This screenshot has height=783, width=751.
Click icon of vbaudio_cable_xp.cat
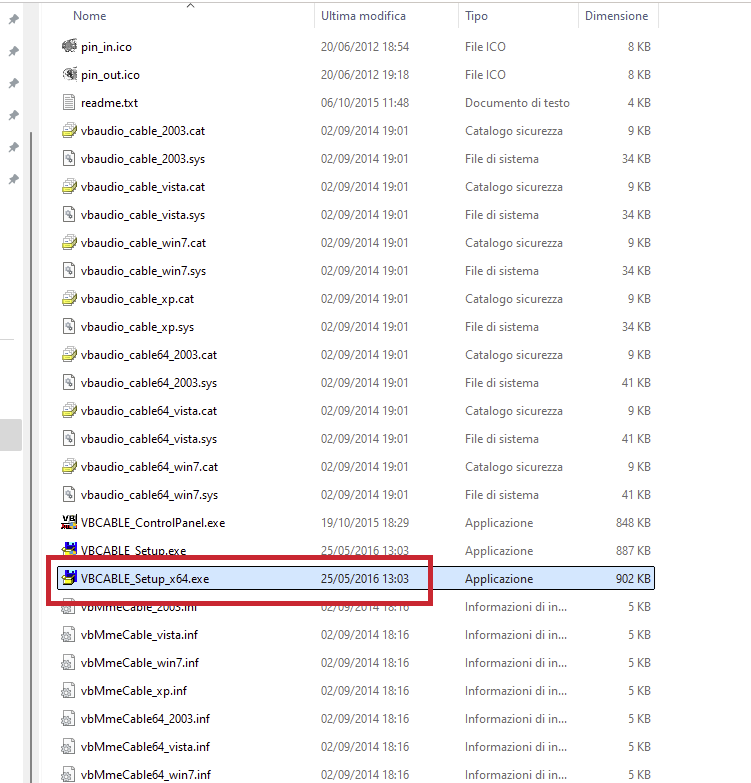click(69, 298)
